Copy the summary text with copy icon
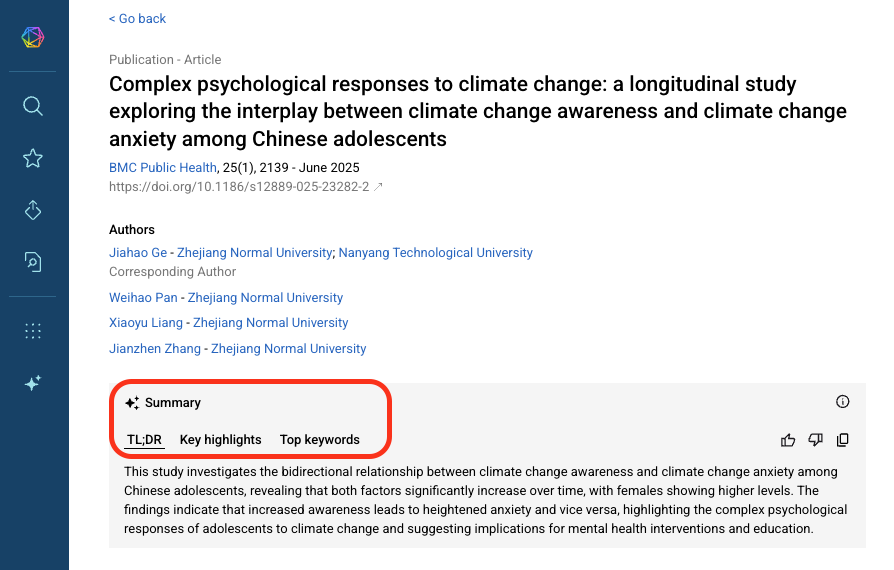894x570 pixels. tap(842, 440)
